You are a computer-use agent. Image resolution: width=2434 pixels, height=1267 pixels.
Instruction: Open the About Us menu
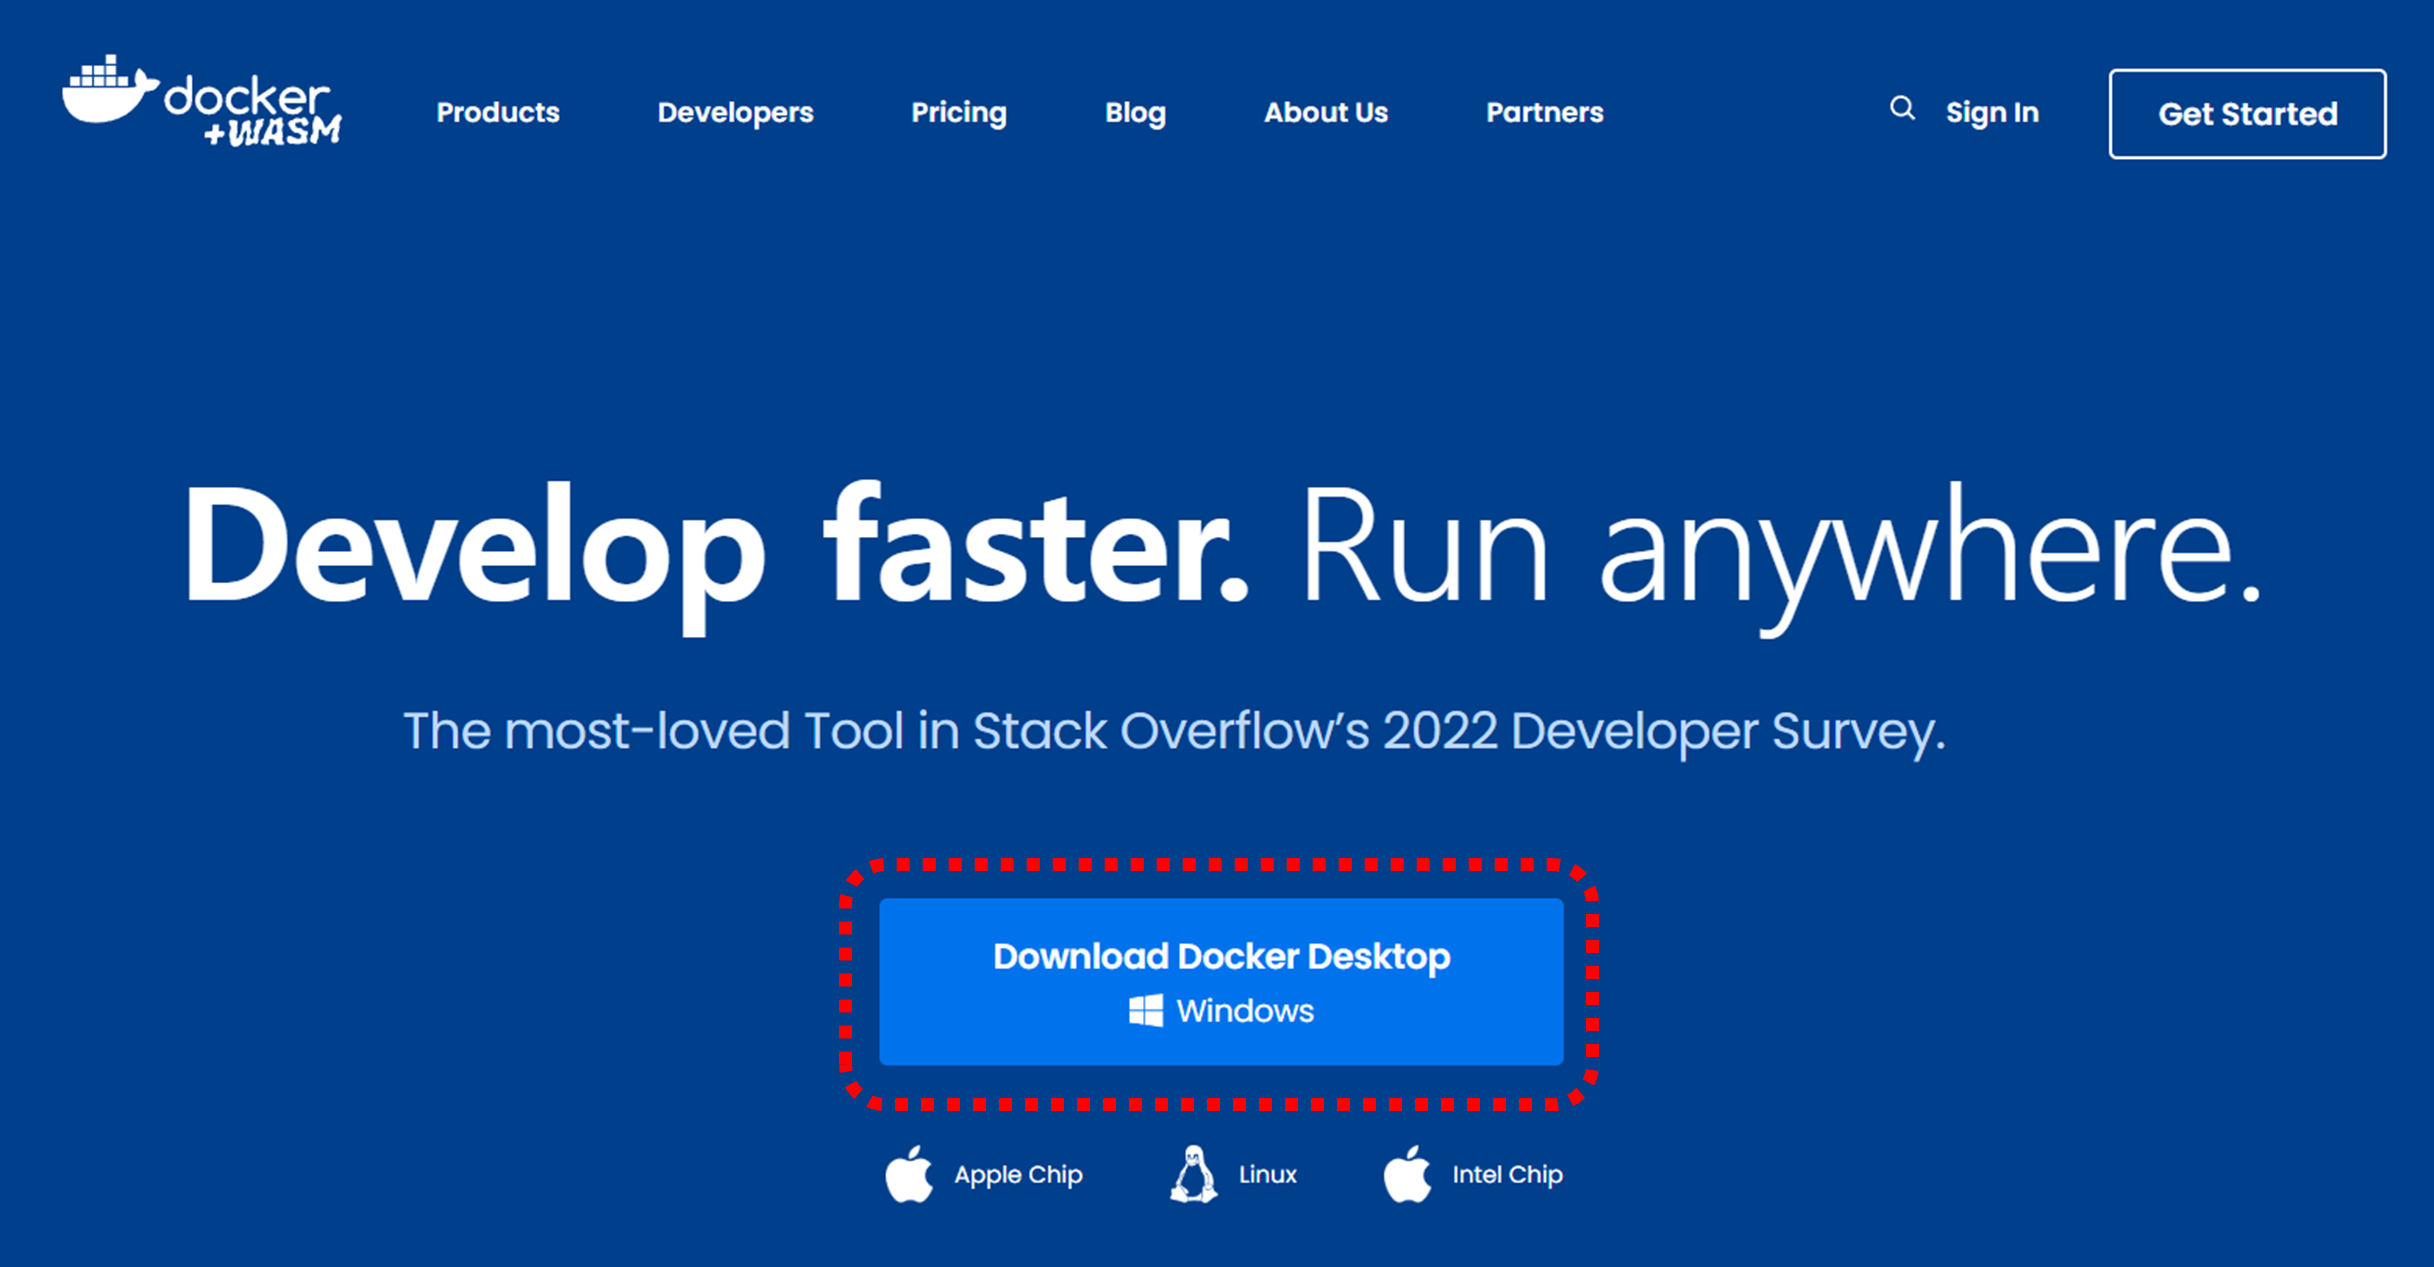click(1325, 113)
